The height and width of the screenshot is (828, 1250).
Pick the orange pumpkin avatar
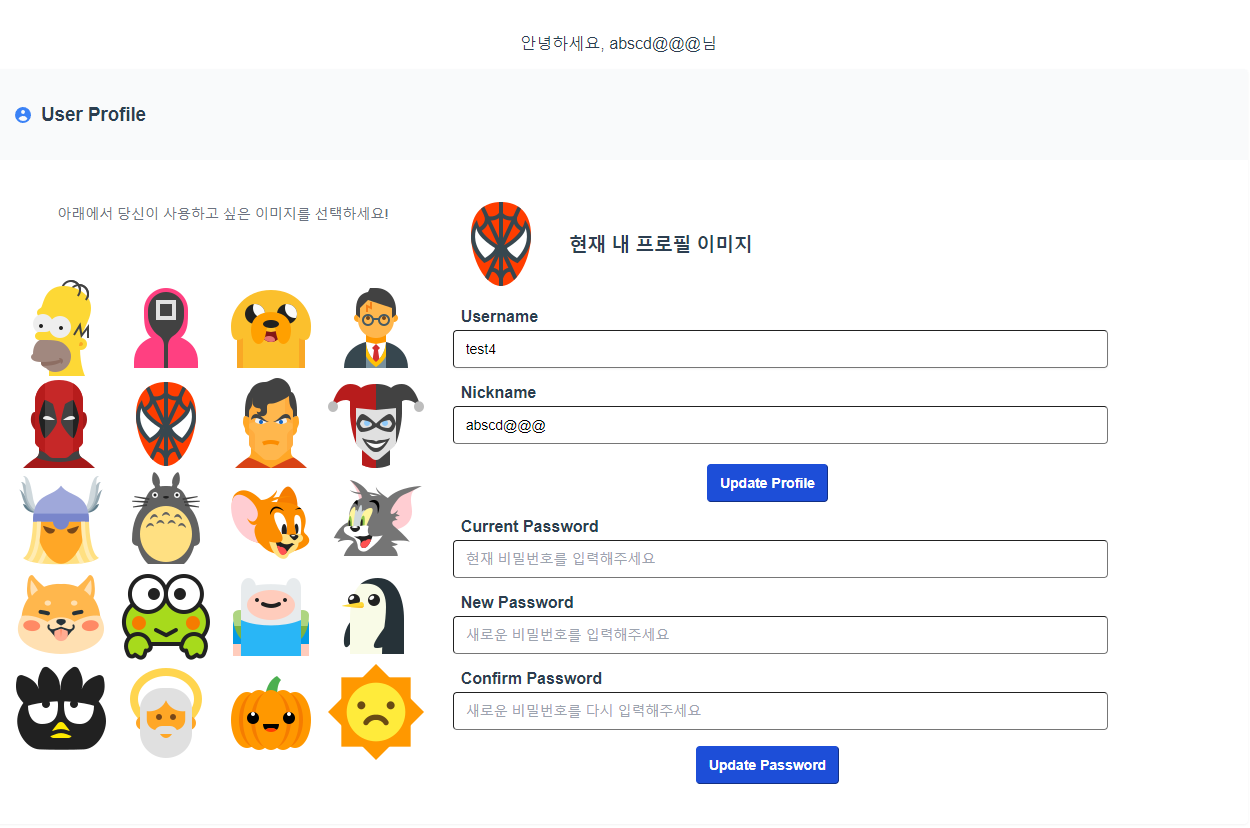pos(271,713)
